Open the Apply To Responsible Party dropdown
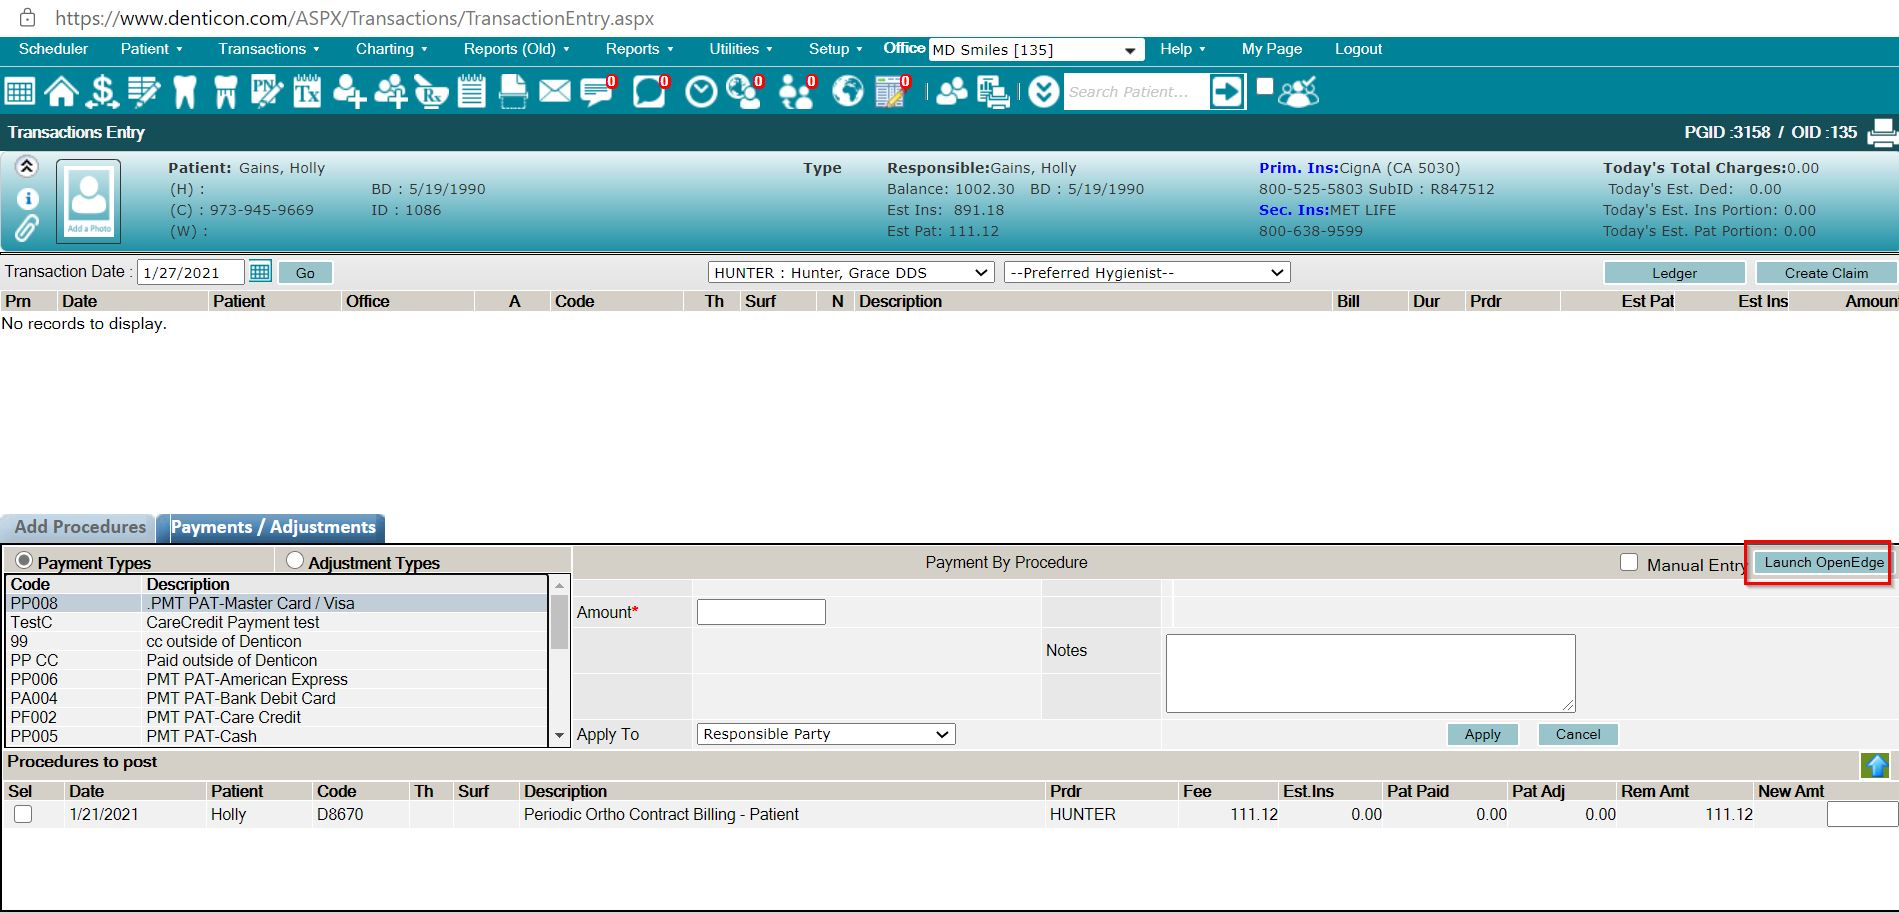The width and height of the screenshot is (1899, 913). 826,734
